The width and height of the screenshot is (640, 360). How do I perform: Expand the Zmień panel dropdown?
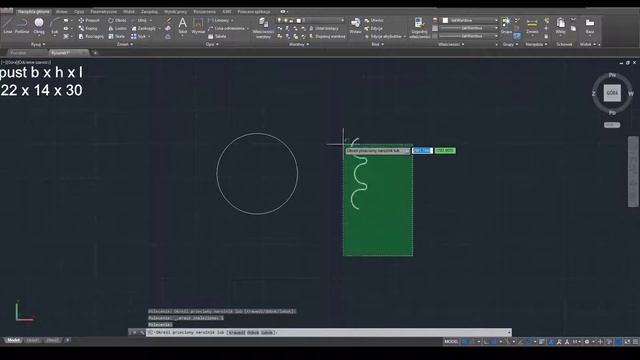125,44
